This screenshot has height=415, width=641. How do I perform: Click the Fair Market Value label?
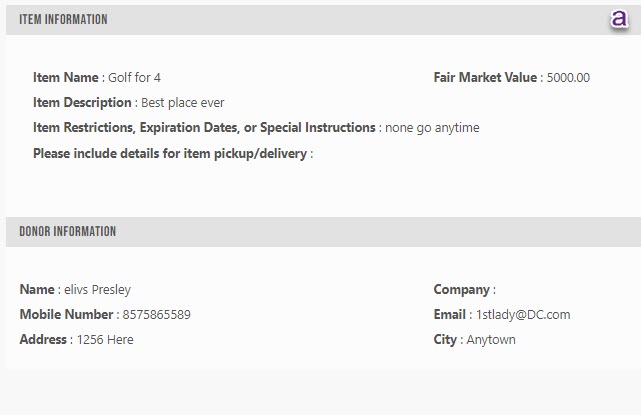(485, 77)
